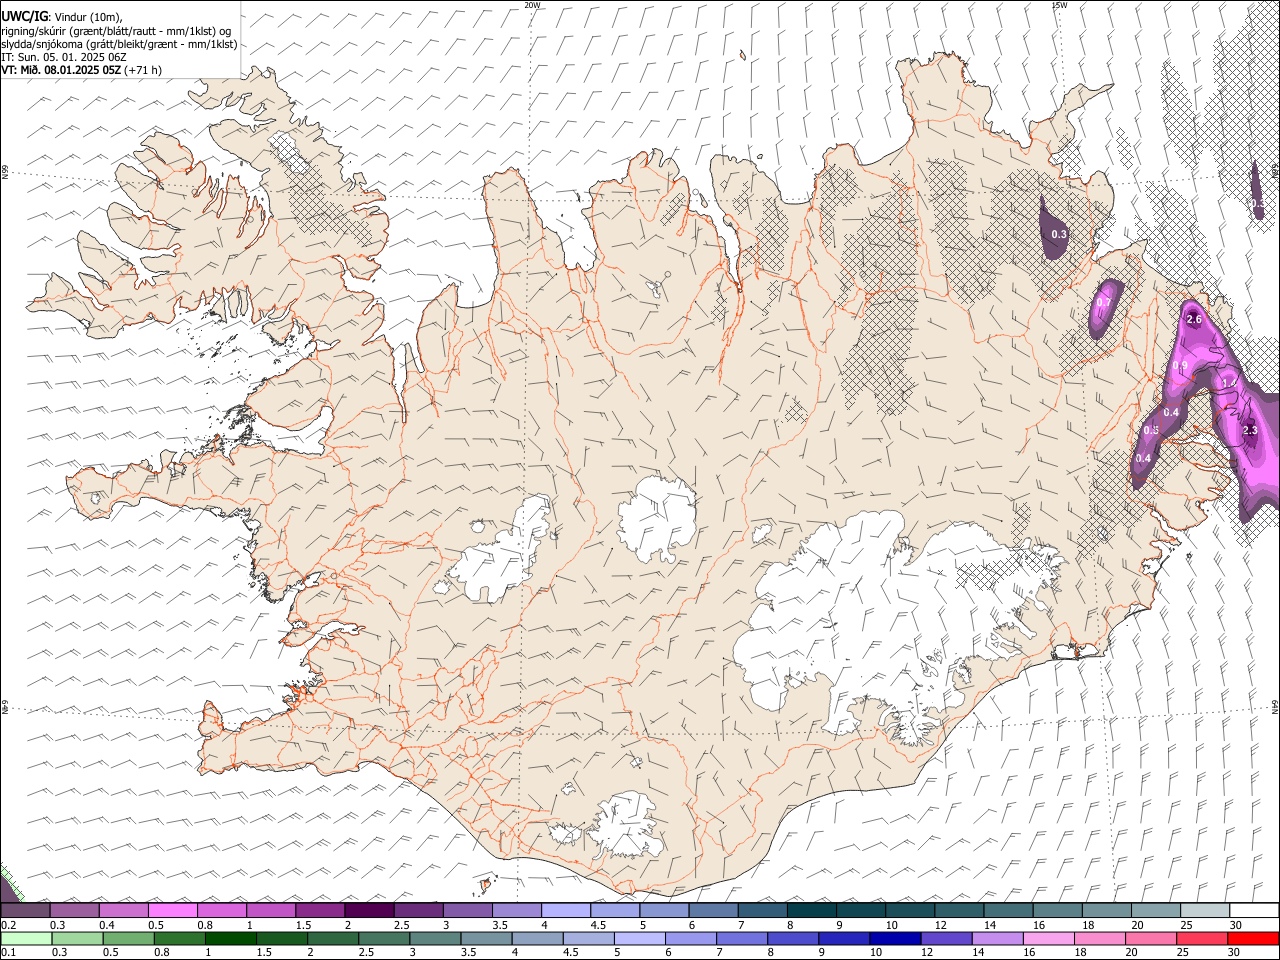Click the '0.7' precipitation value on the map
Image resolution: width=1280 pixels, height=960 pixels.
tap(1104, 302)
